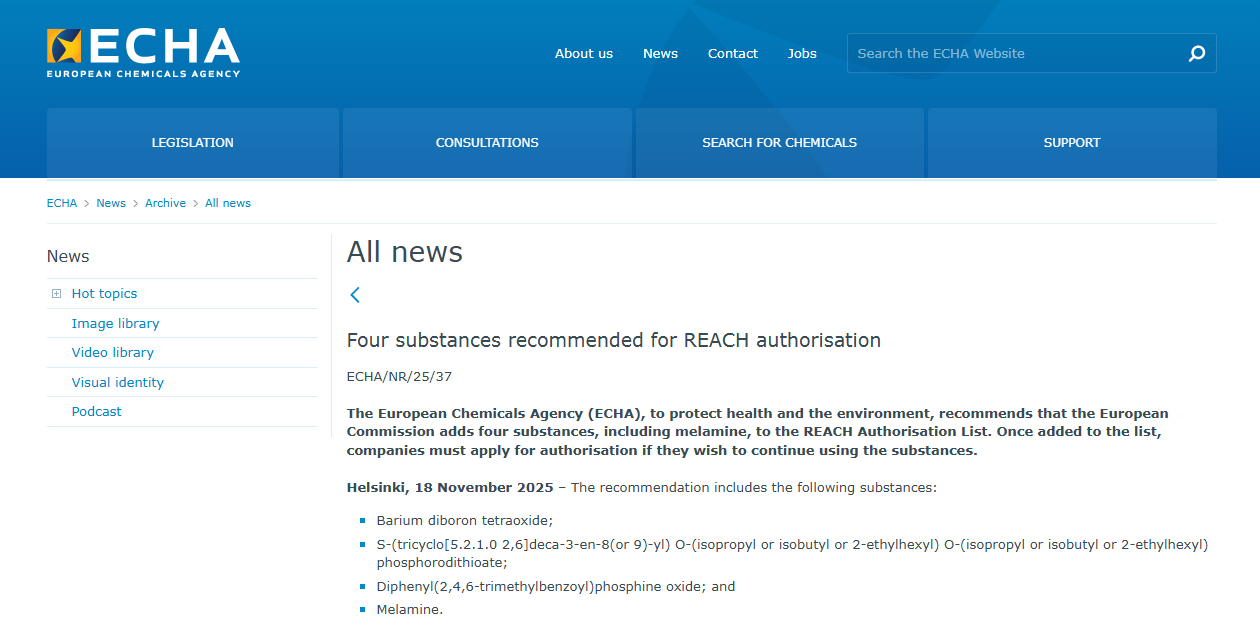Focus the Search the ECHA Website field
The height and width of the screenshot is (621, 1260).
(x=1010, y=54)
